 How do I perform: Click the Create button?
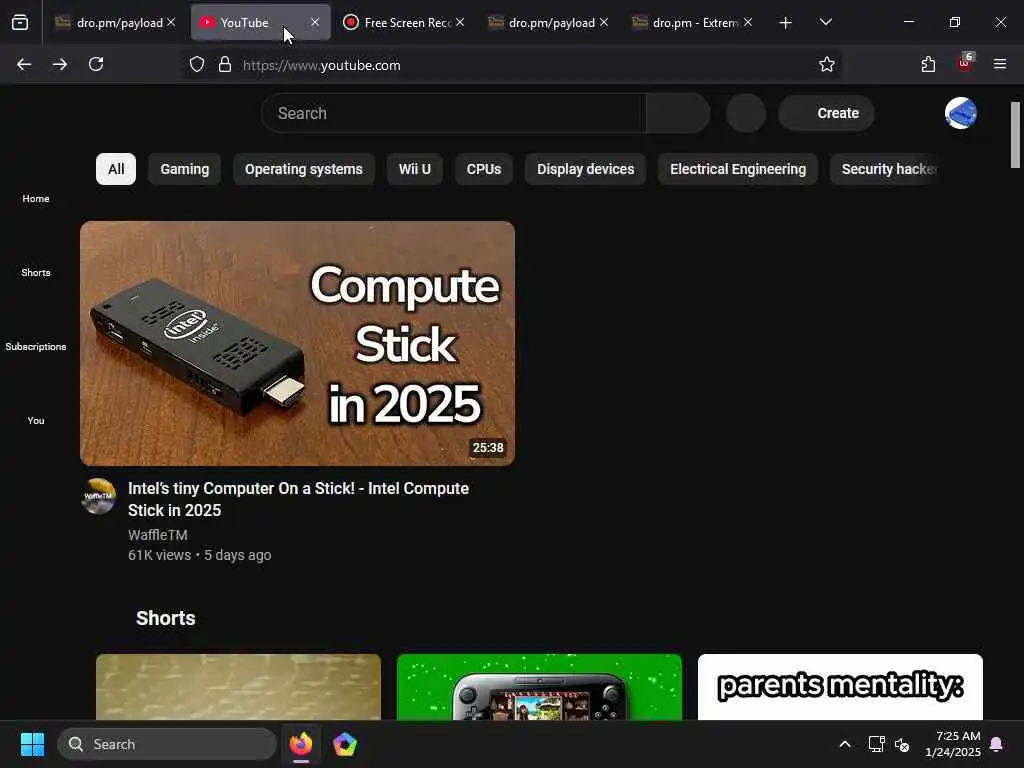coord(826,113)
